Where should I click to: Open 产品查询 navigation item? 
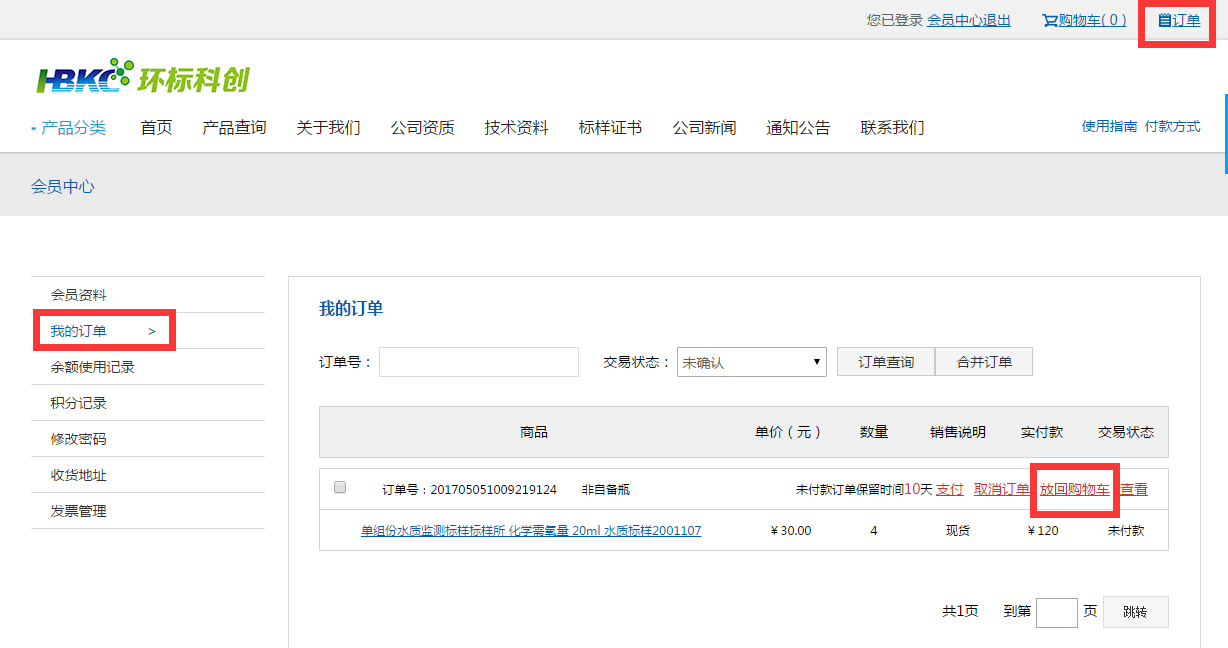pos(234,127)
